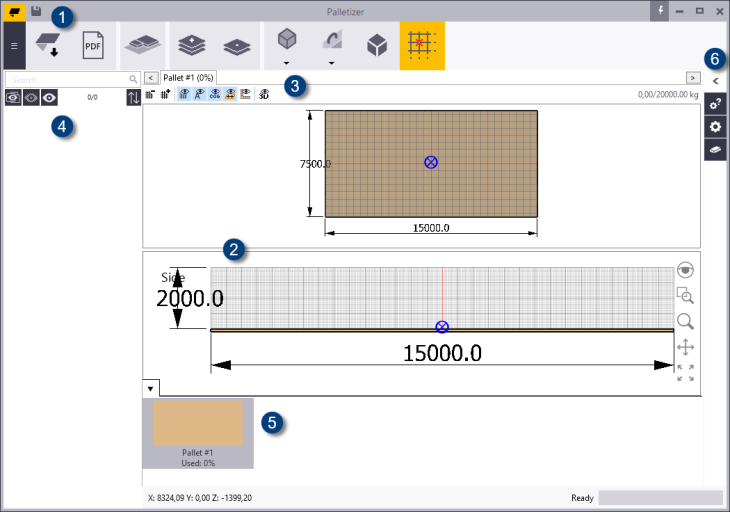Toggle the bright-eye visibility filter

click(49, 98)
